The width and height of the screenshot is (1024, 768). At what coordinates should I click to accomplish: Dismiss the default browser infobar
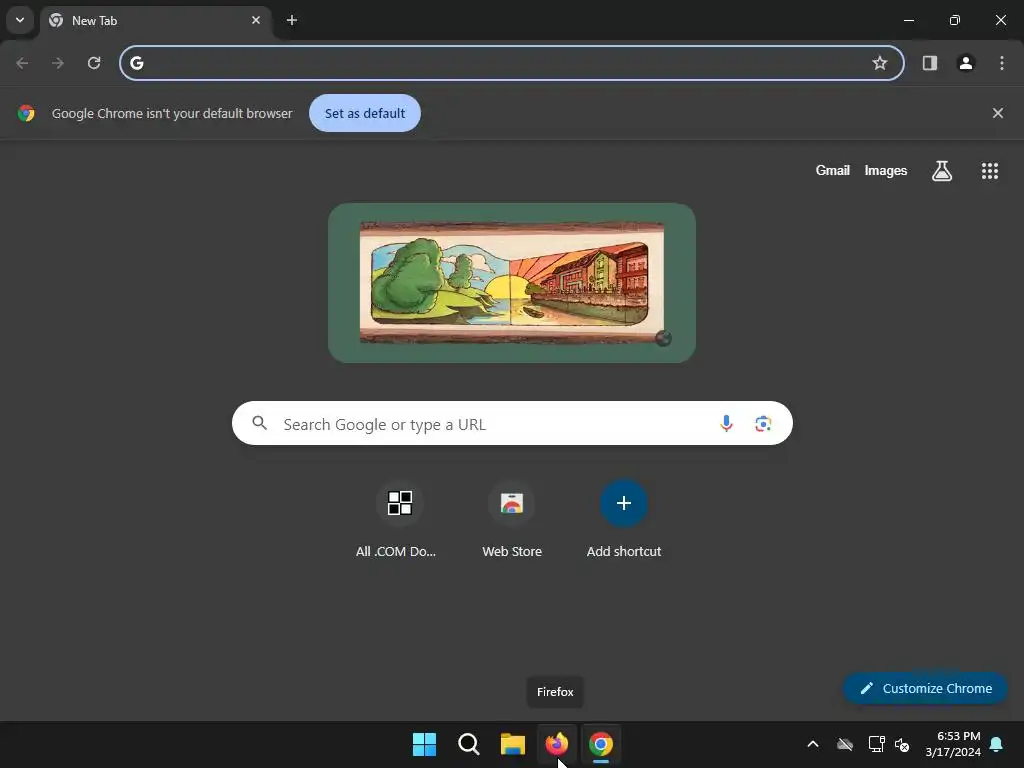(x=997, y=113)
